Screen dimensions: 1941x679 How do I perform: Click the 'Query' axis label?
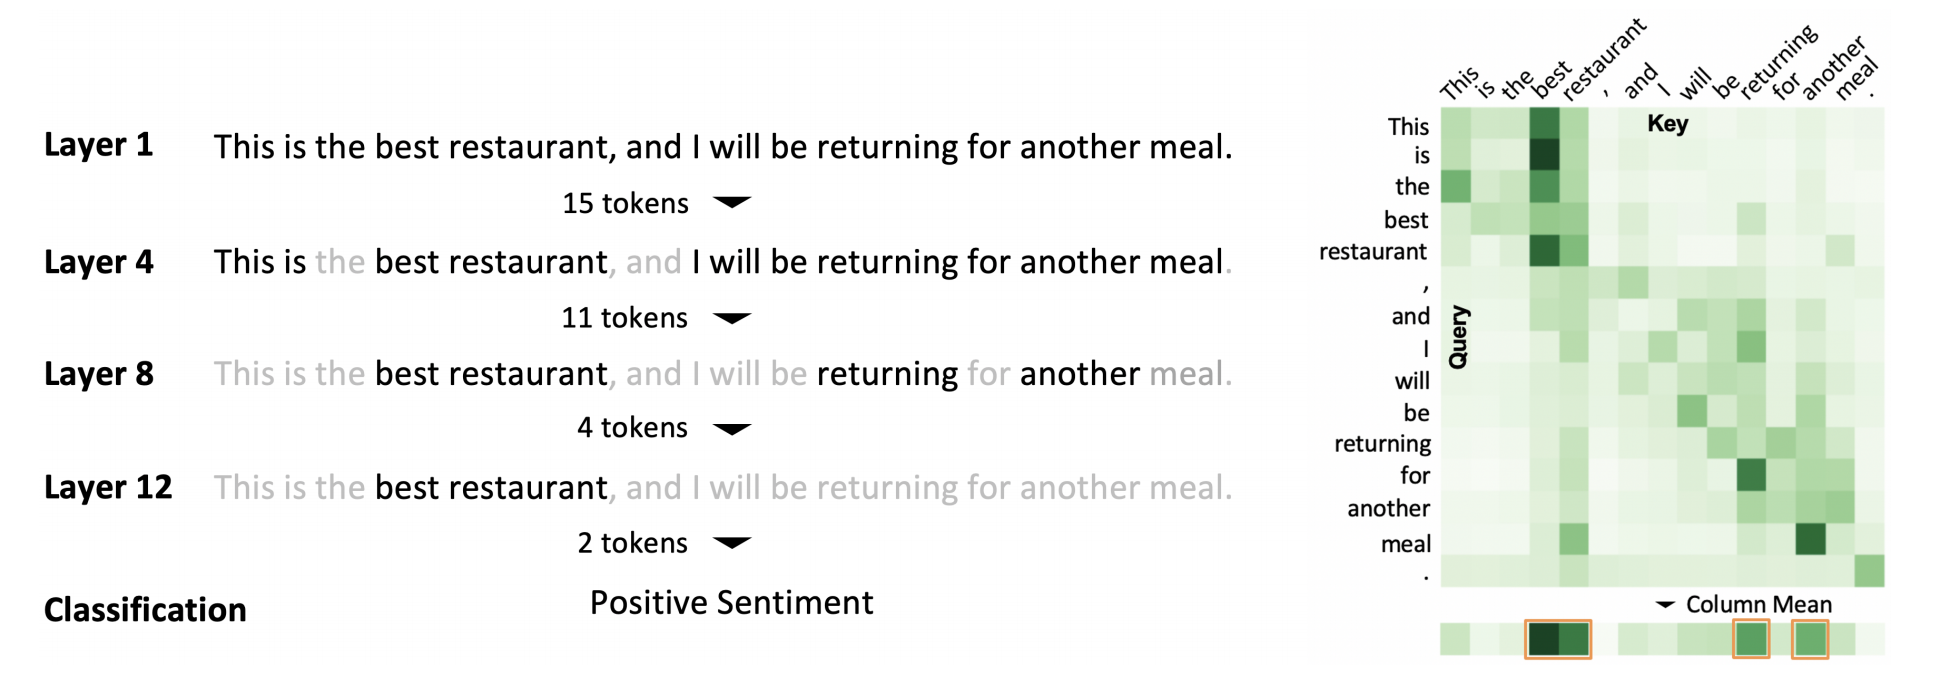pyautogui.click(x=1458, y=337)
